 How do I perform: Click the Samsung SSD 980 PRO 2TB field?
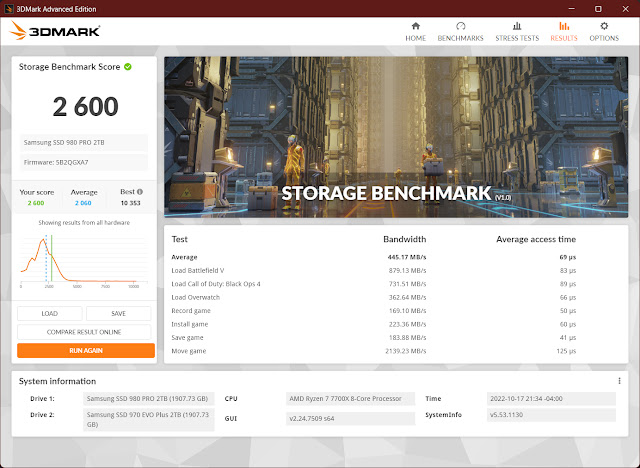click(x=84, y=142)
